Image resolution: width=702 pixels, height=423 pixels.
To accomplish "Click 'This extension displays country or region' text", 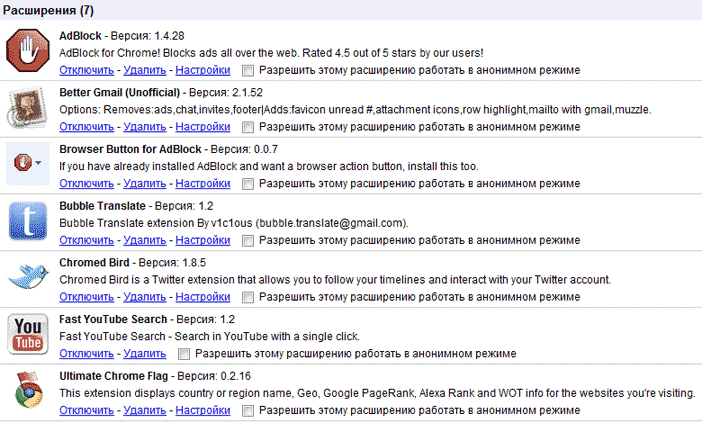I will [377, 393].
